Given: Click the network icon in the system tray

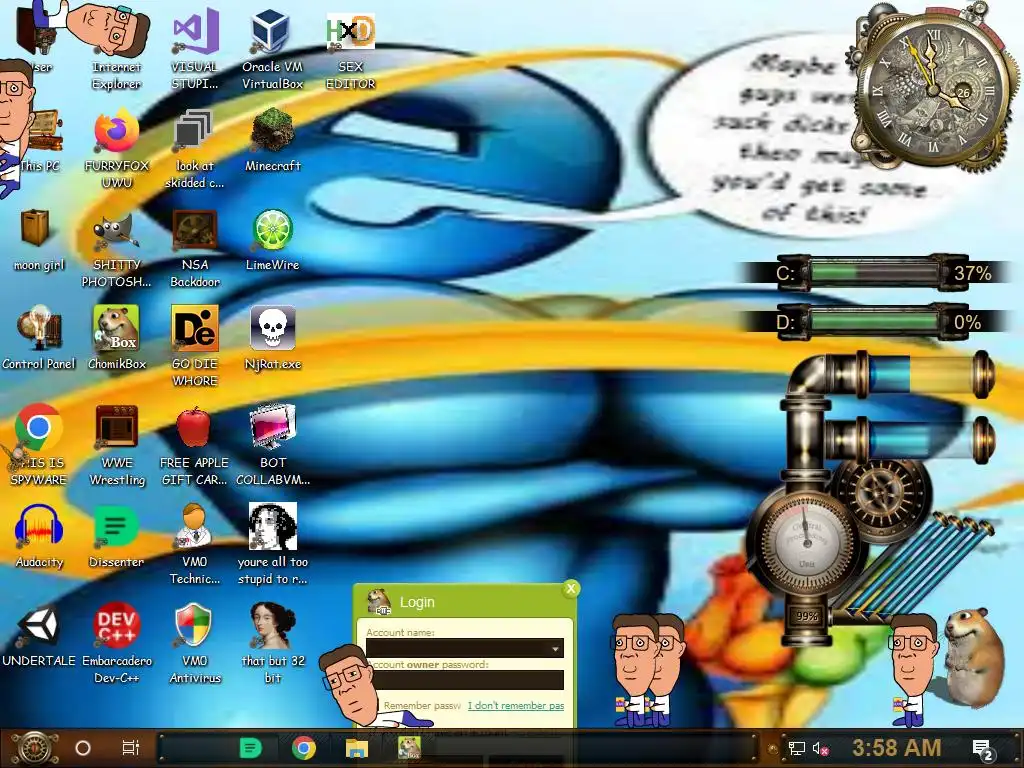Looking at the screenshot, I should pos(797,748).
